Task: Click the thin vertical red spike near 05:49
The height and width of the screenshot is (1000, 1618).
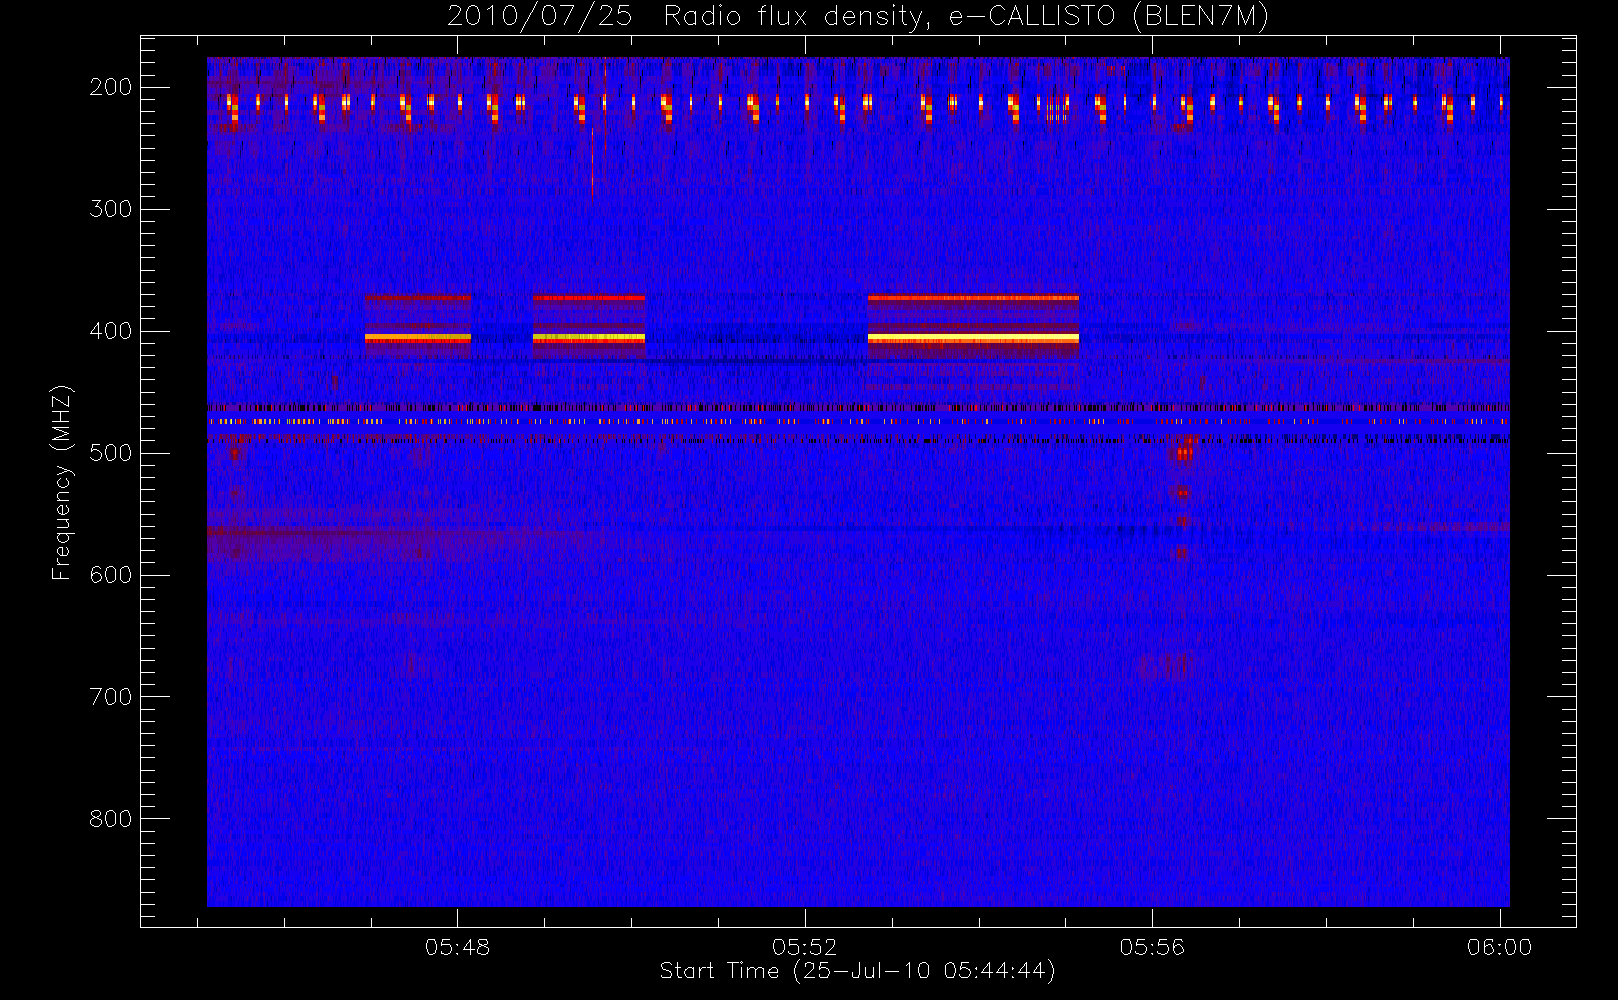Action: tap(592, 165)
